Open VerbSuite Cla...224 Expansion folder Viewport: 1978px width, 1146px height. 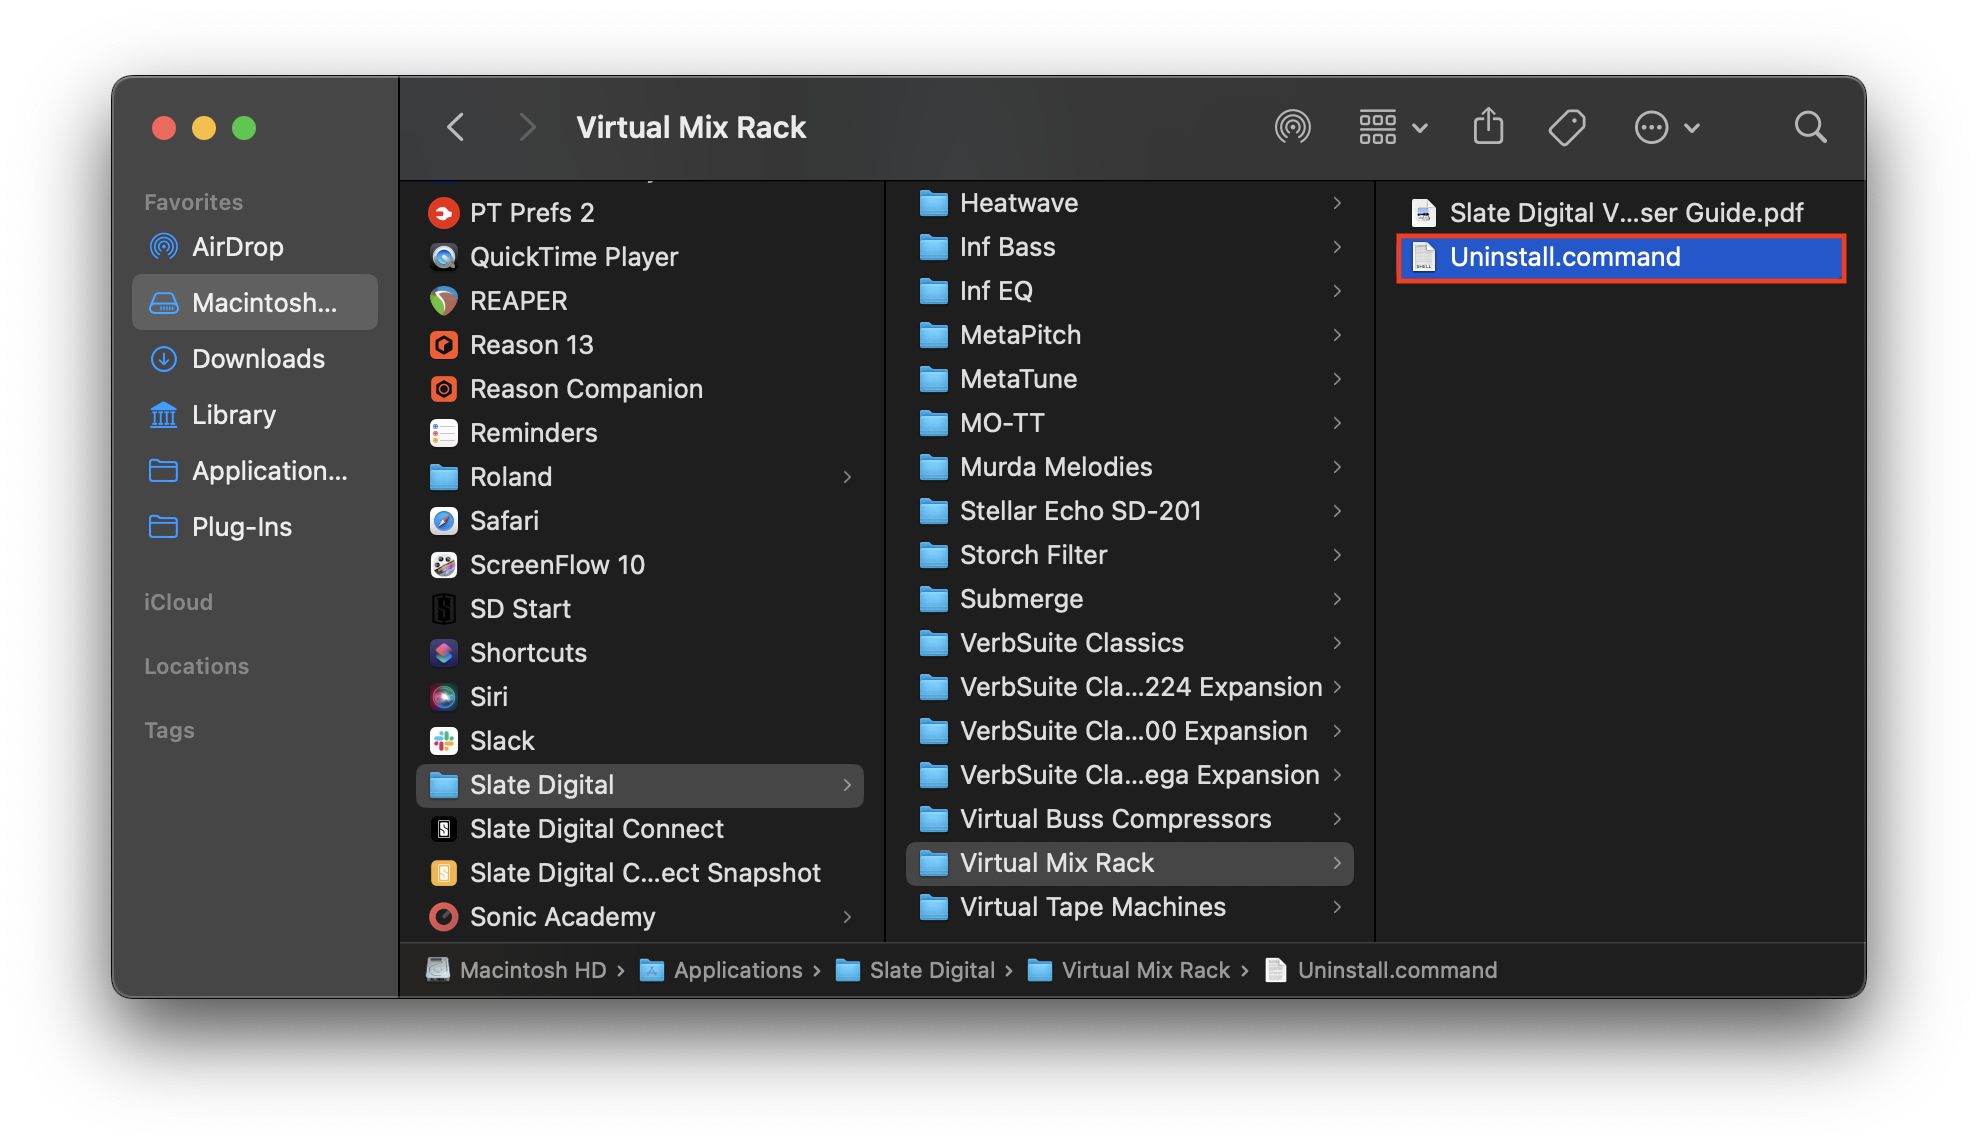pyautogui.click(x=1130, y=687)
